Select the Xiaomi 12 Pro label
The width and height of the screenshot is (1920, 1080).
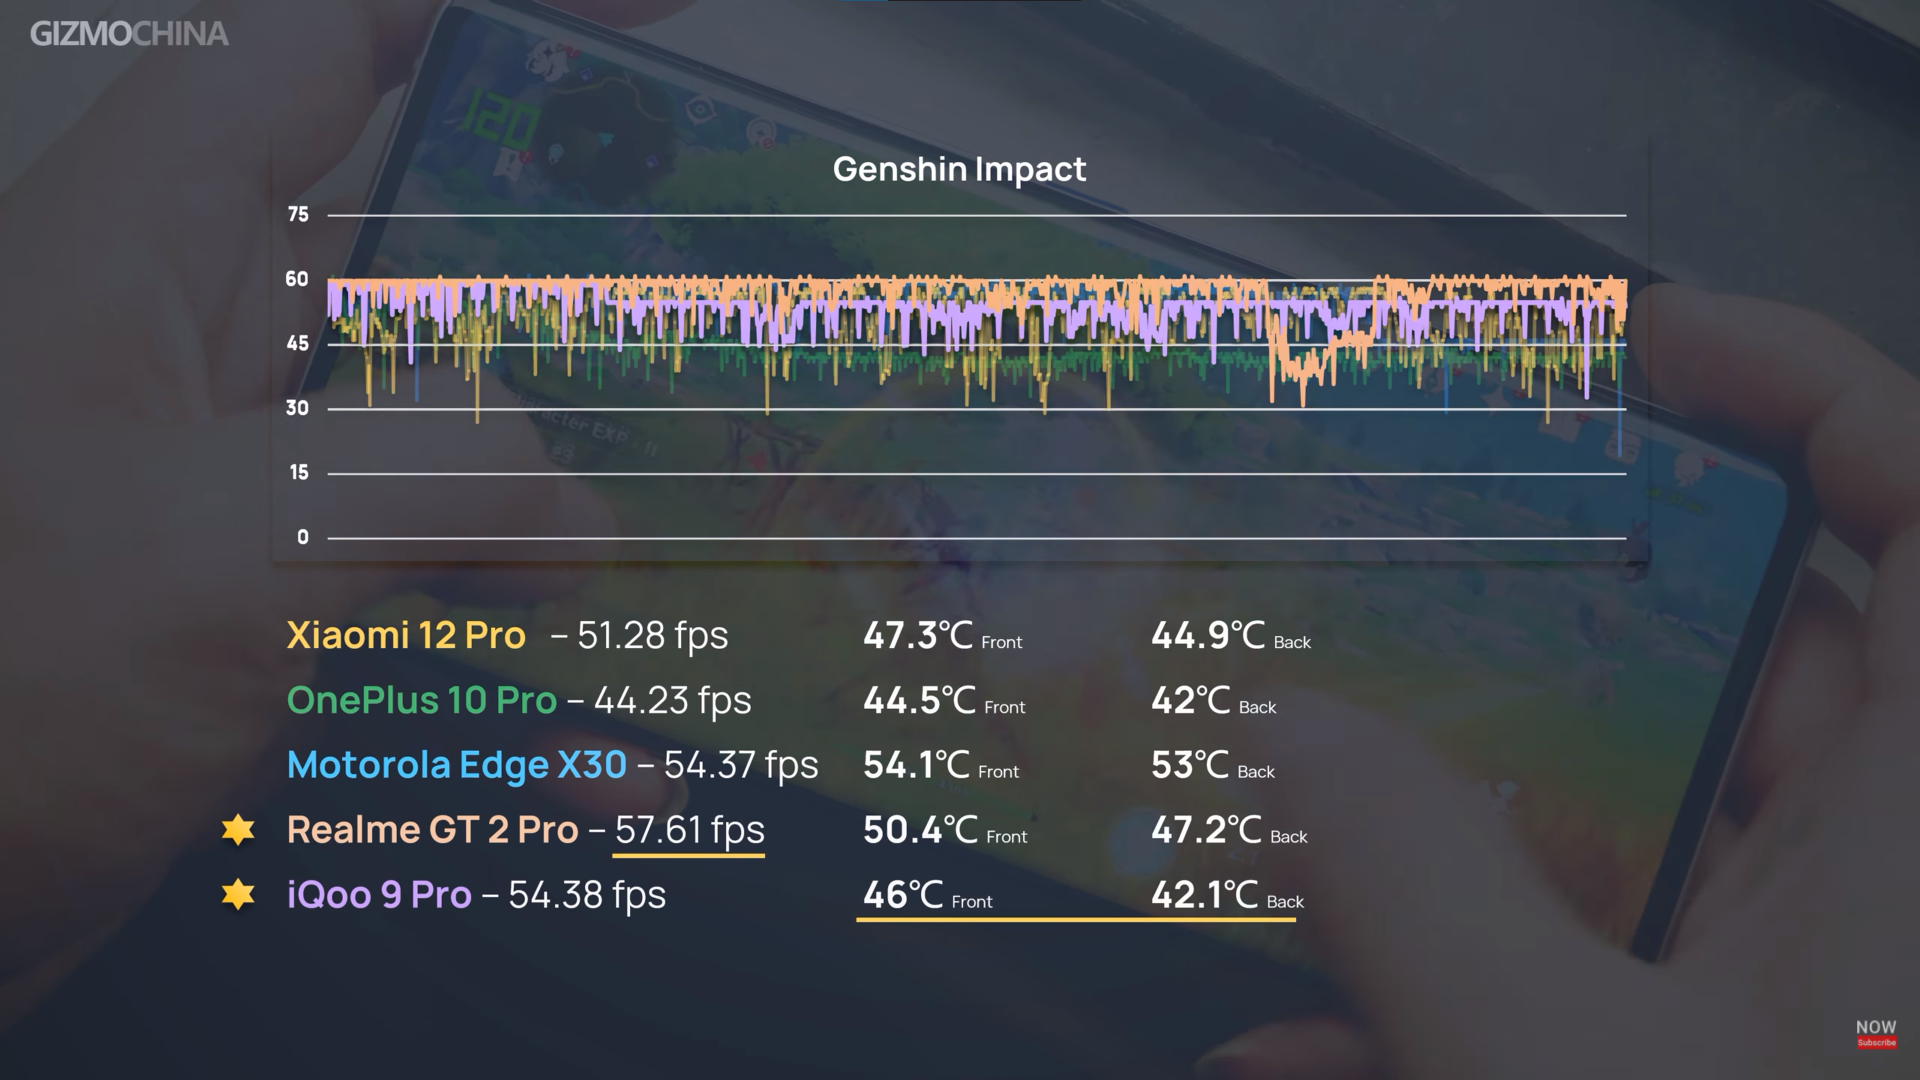(x=406, y=635)
